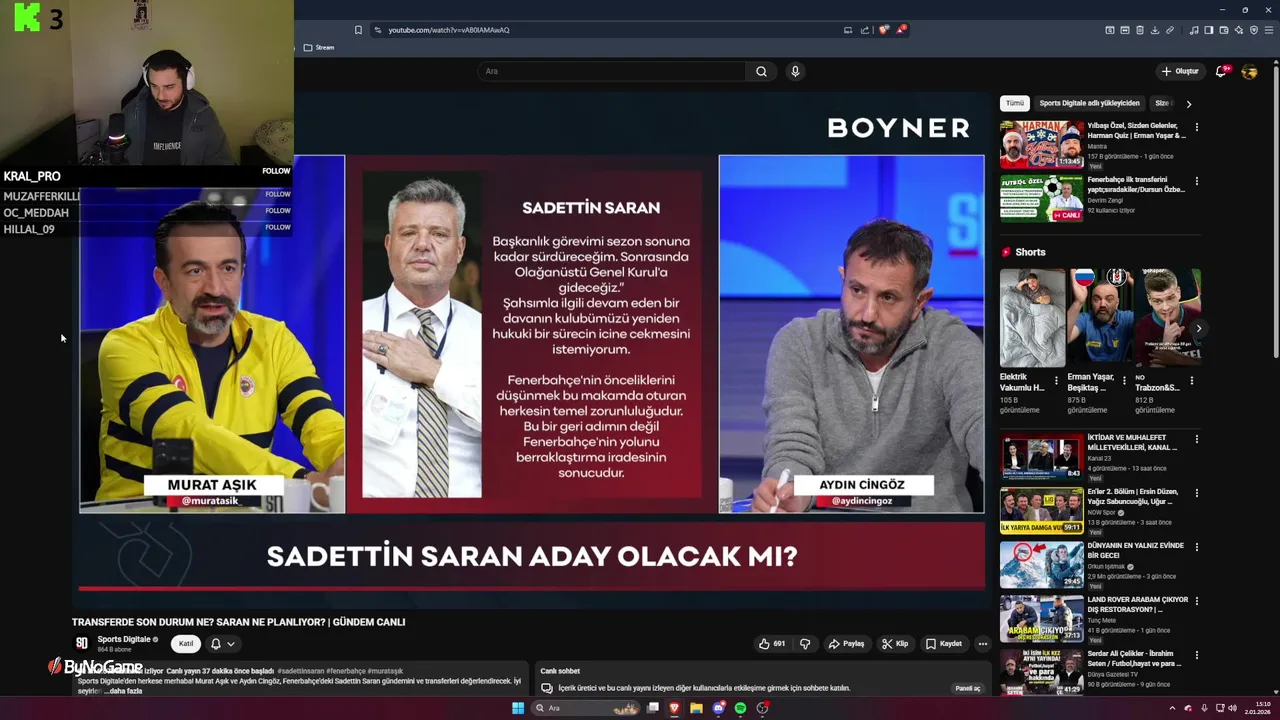The width and height of the screenshot is (1280, 720).
Task: Open the three-dot more actions under video
Action: click(x=983, y=644)
